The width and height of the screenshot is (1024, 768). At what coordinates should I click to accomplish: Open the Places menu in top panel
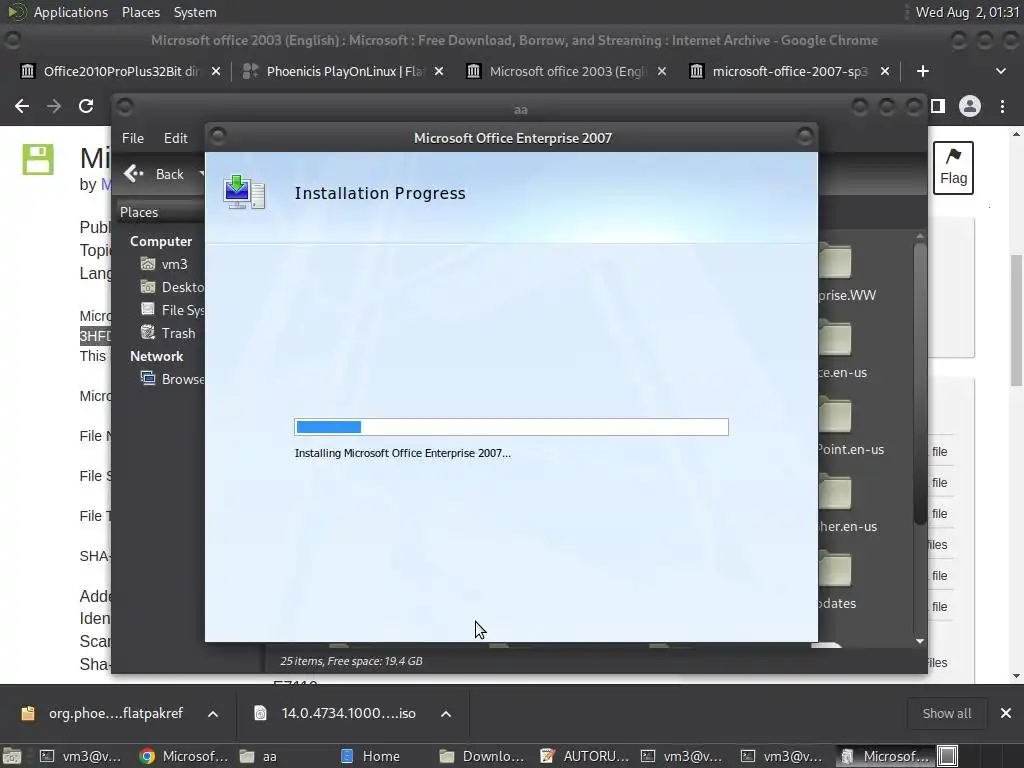[140, 12]
